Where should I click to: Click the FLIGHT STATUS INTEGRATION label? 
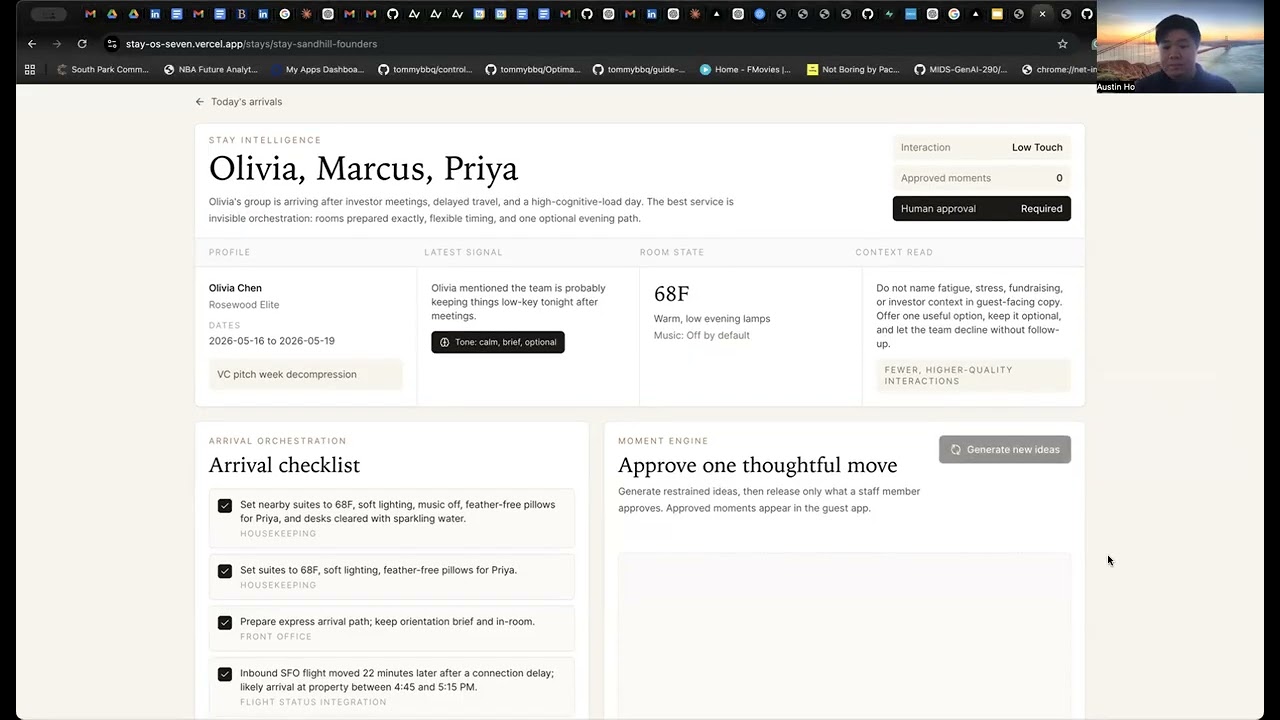click(313, 702)
